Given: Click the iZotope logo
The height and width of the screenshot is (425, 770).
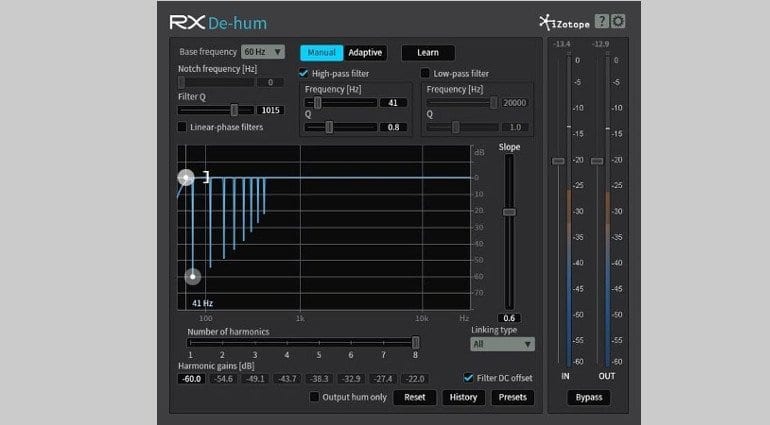Looking at the screenshot, I should tap(565, 23).
